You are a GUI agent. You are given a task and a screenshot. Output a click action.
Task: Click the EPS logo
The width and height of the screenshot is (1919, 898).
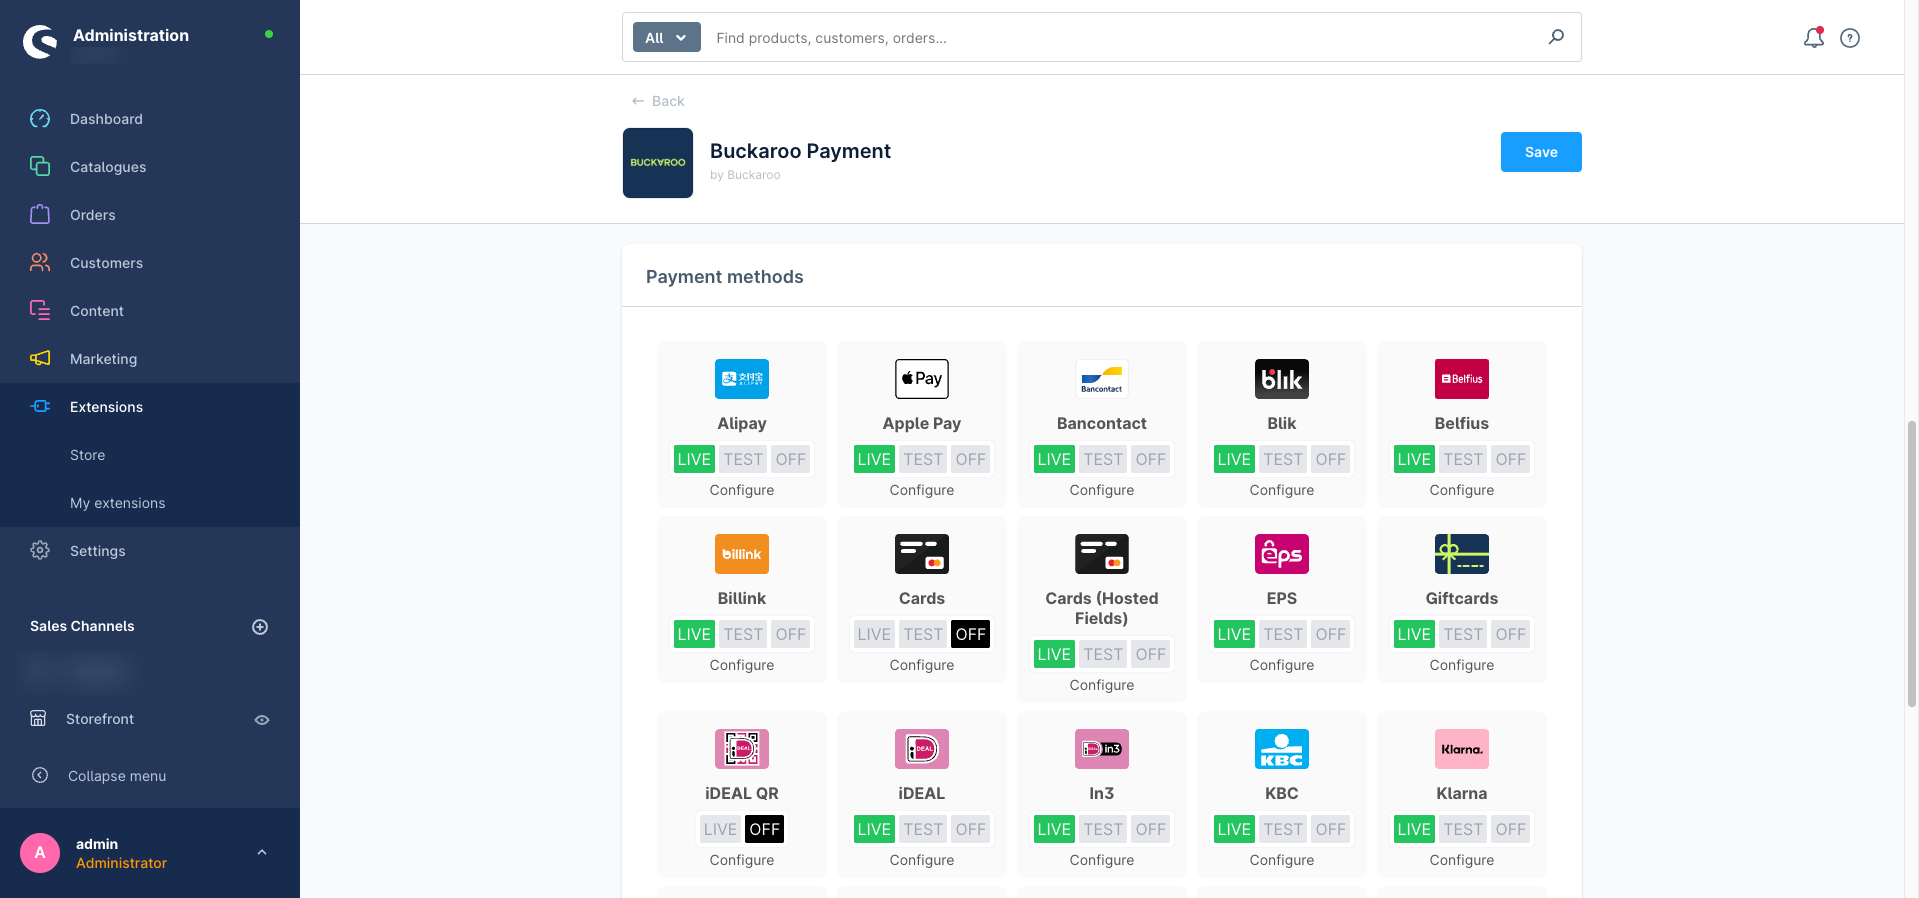coord(1282,554)
